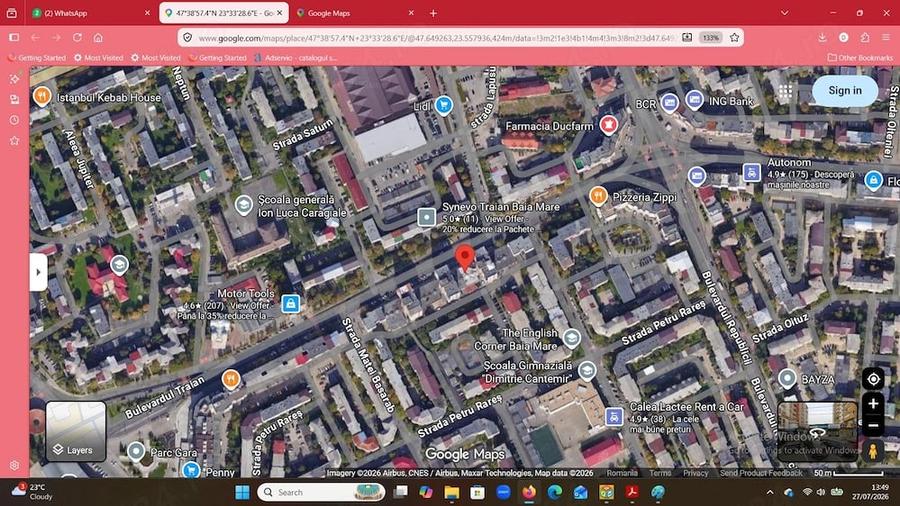This screenshot has height=506, width=900.
Task: Select ING Bank marker
Action: coord(694,100)
